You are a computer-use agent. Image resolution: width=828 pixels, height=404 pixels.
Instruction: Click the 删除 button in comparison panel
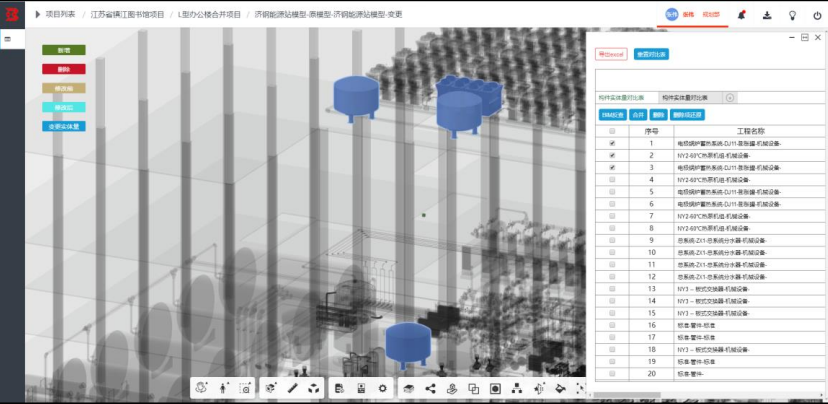point(658,115)
